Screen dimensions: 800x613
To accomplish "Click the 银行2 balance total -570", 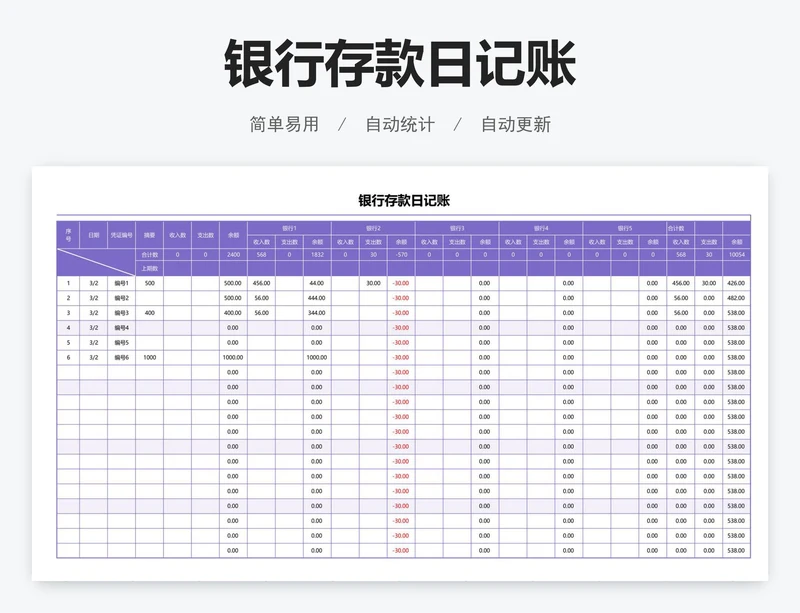I will coord(402,254).
